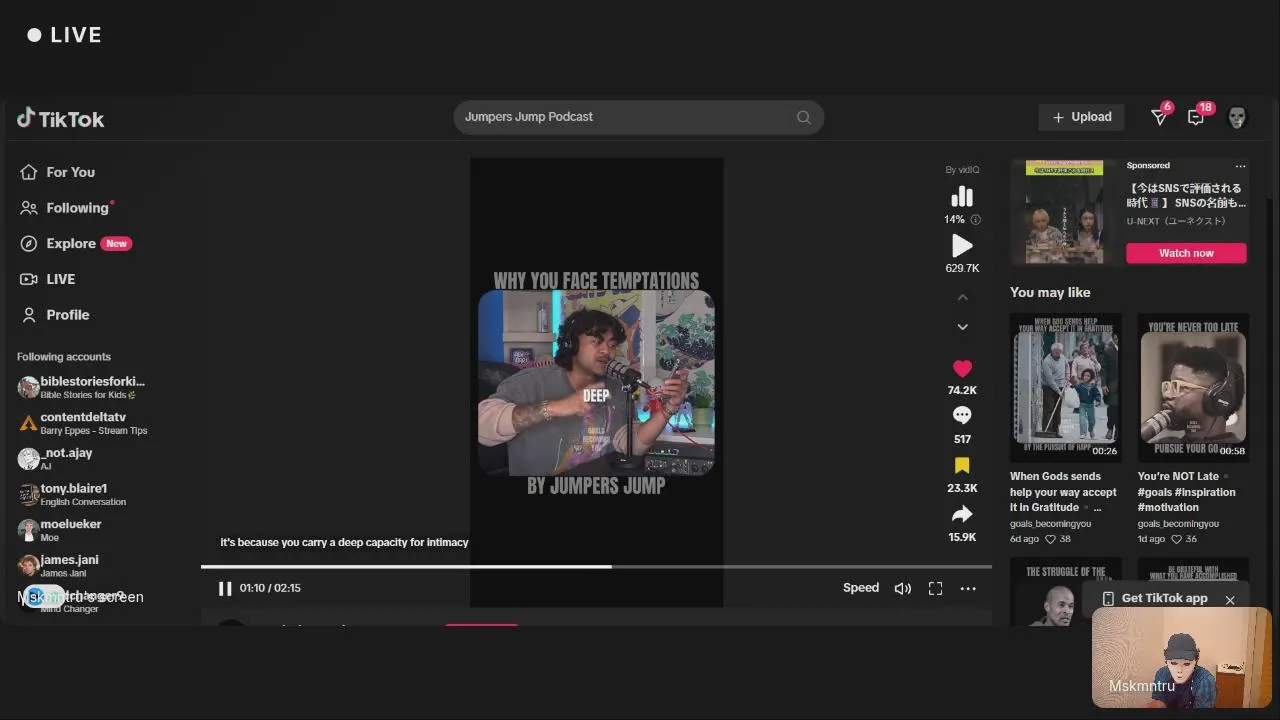Open sponsored U-NEXT ad thumbnail
The height and width of the screenshot is (720, 1280).
(1064, 213)
